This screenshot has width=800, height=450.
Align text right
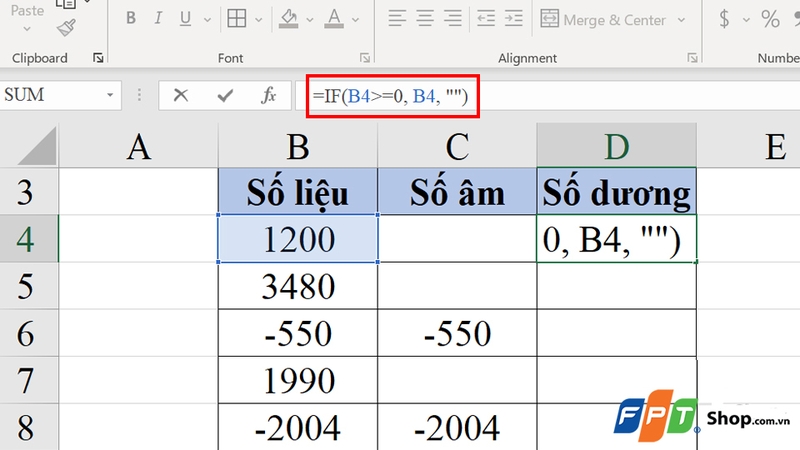tap(453, 19)
